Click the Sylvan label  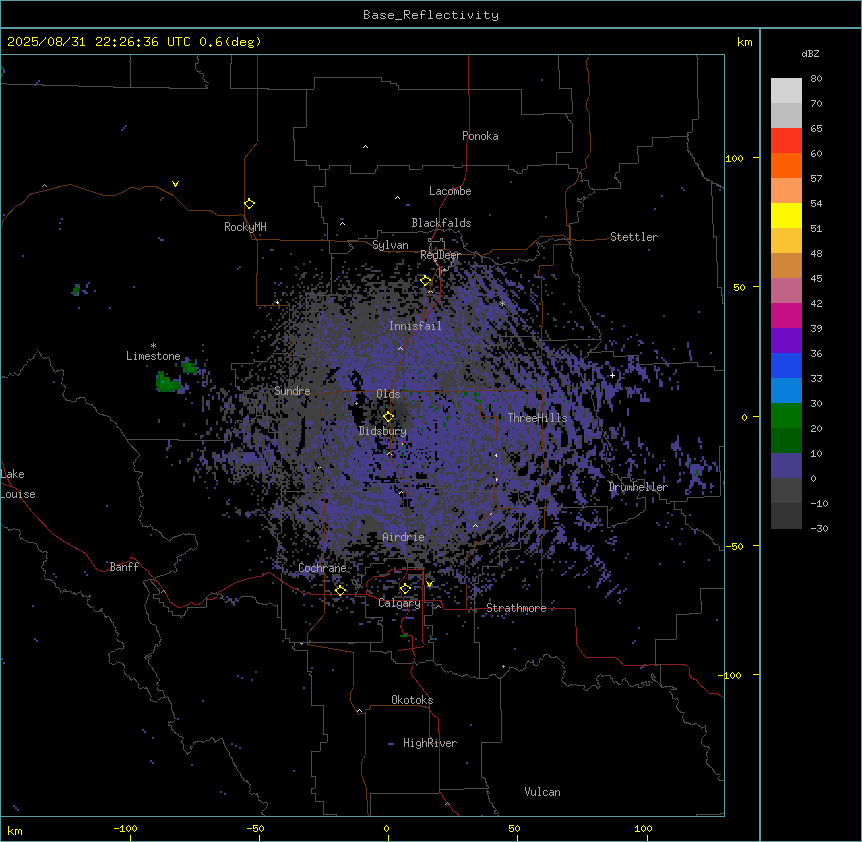click(390, 245)
